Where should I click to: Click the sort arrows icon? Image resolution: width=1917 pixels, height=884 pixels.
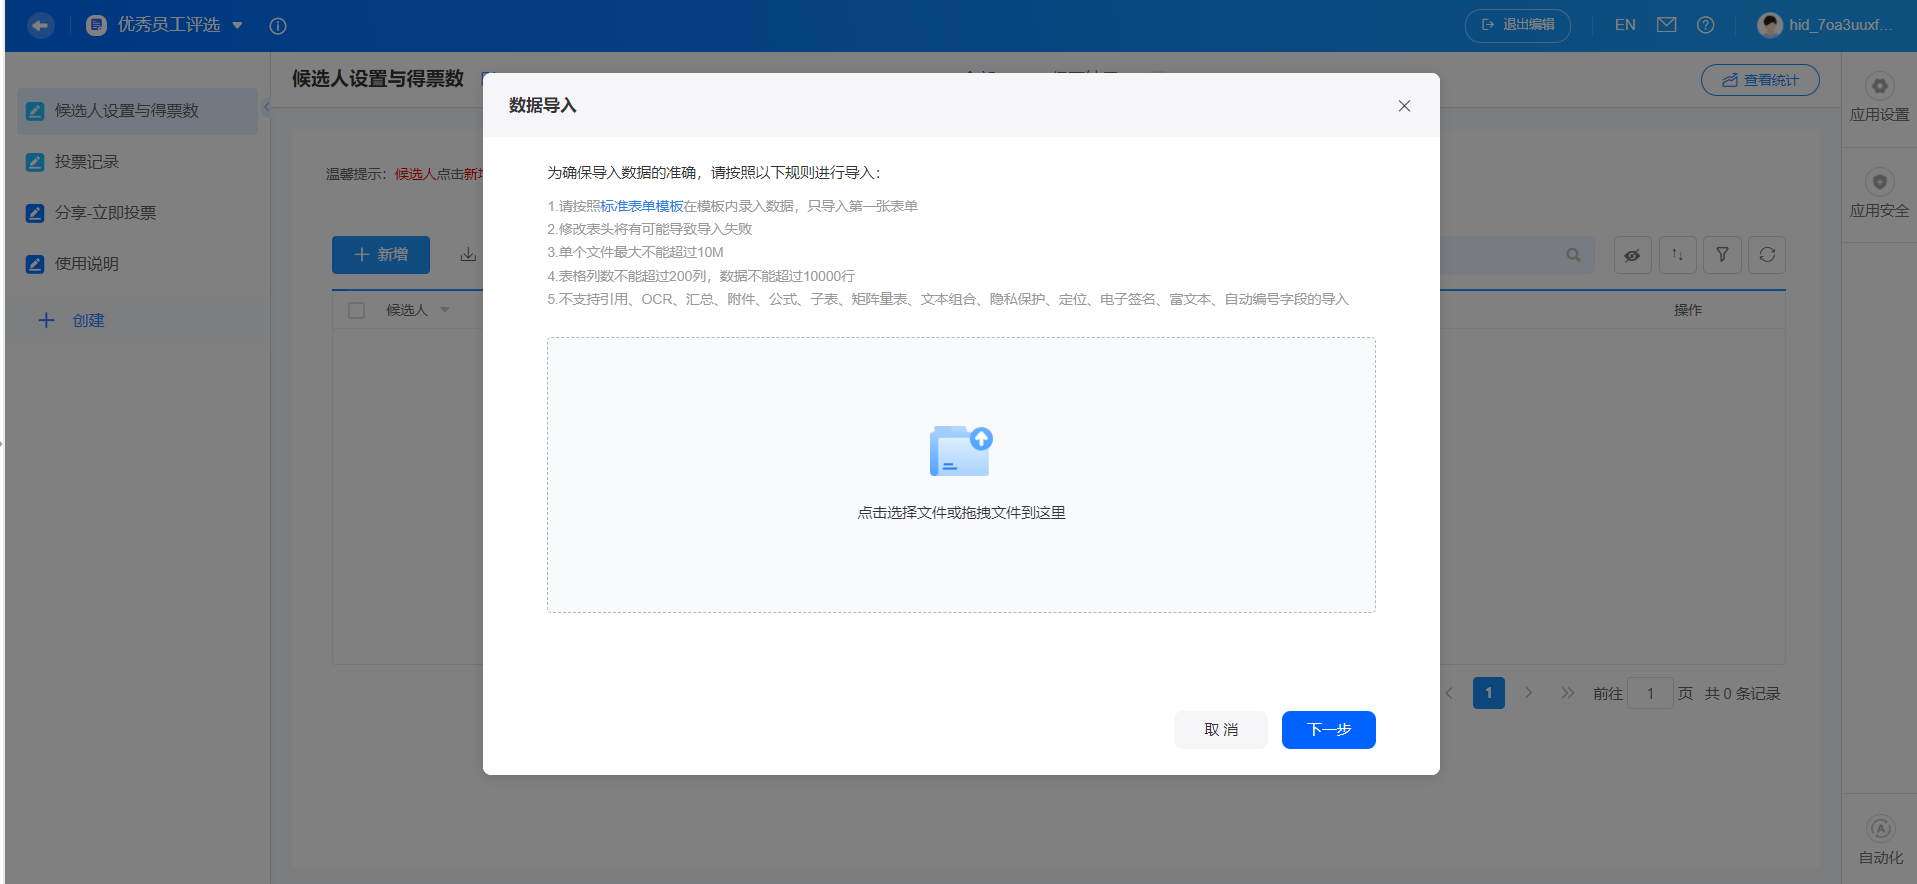click(1677, 255)
